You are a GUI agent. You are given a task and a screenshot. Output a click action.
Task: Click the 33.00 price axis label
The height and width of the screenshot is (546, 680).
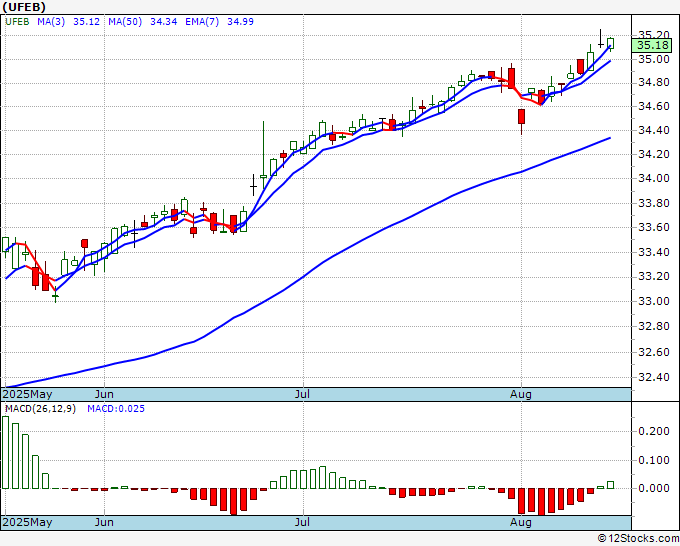point(654,301)
